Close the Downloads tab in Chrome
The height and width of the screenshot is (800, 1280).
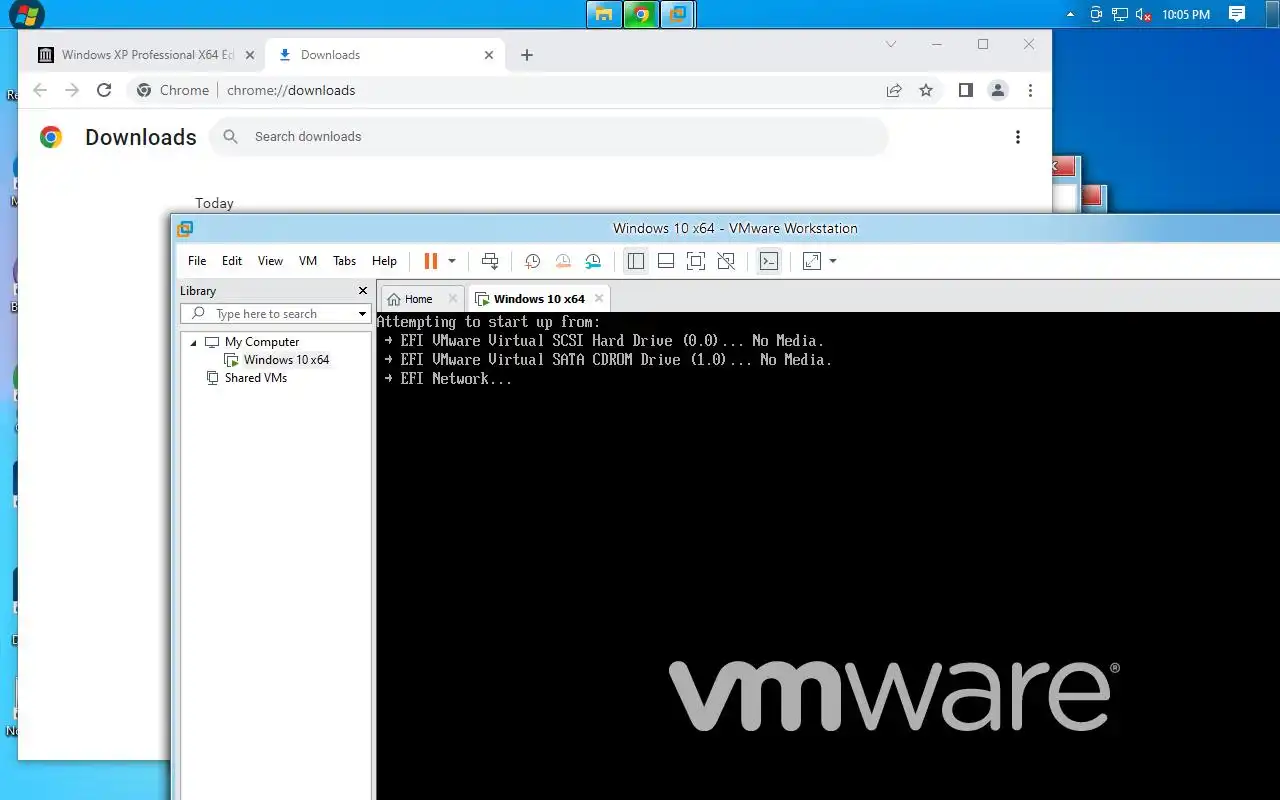(x=489, y=55)
